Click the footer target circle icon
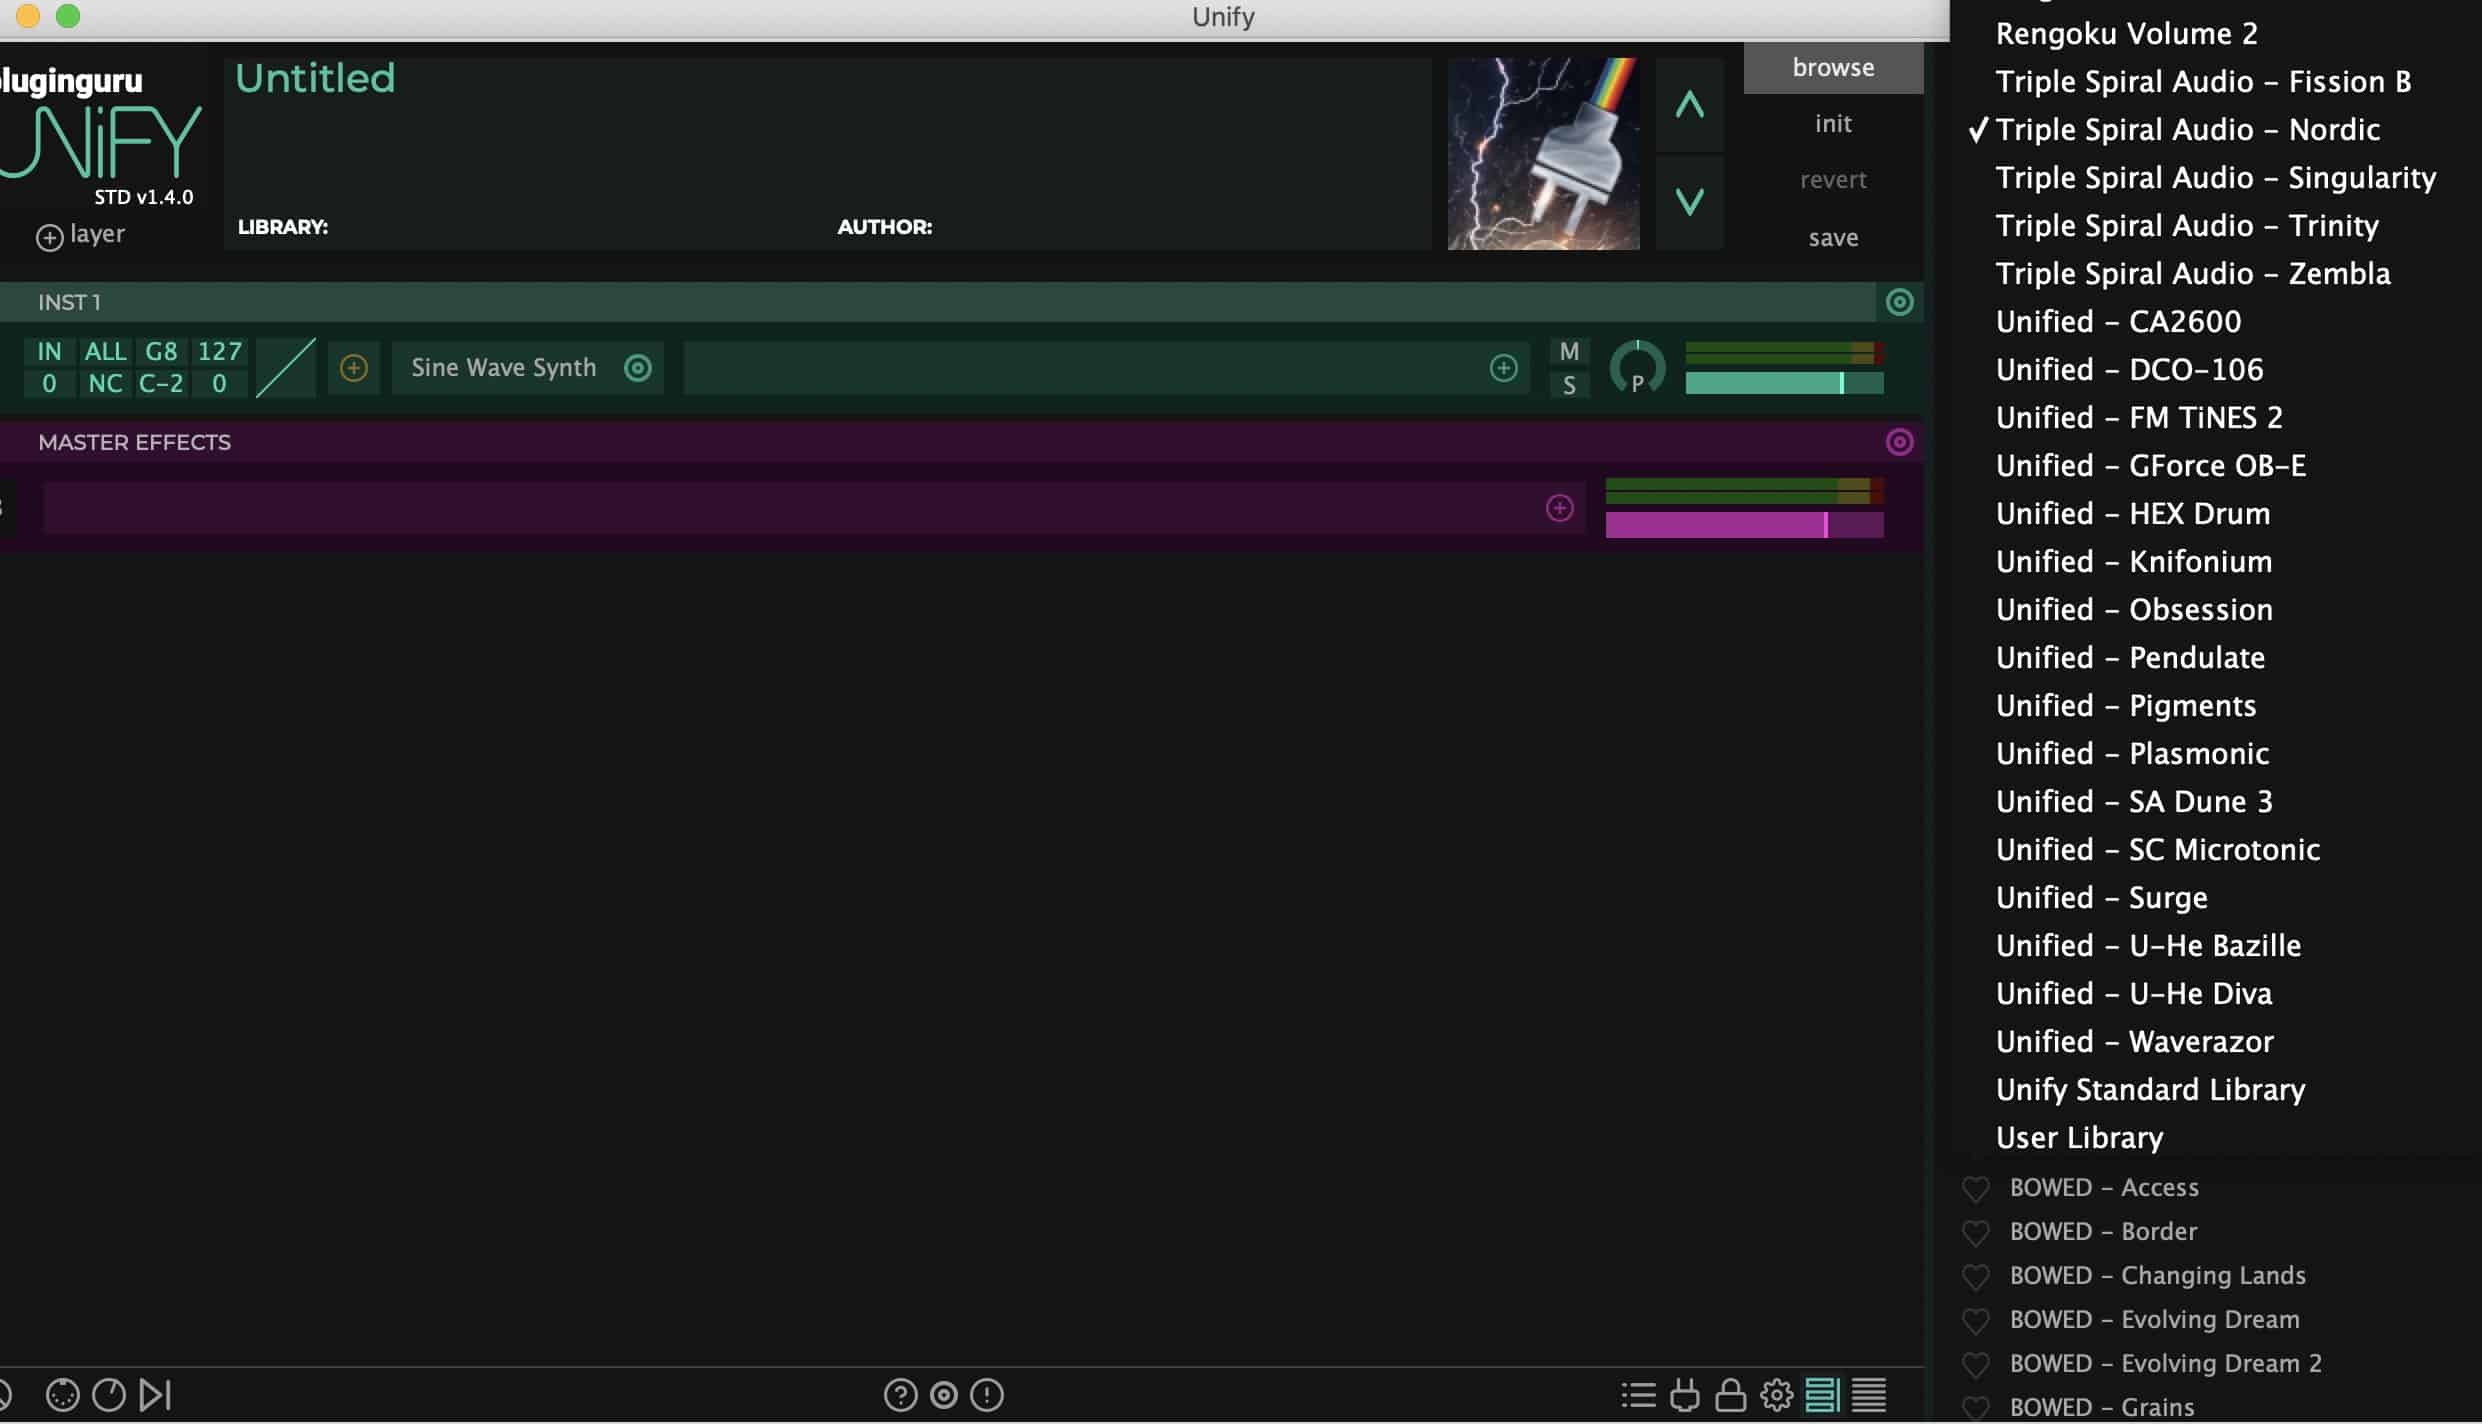The image size is (2482, 1424). coord(943,1394)
